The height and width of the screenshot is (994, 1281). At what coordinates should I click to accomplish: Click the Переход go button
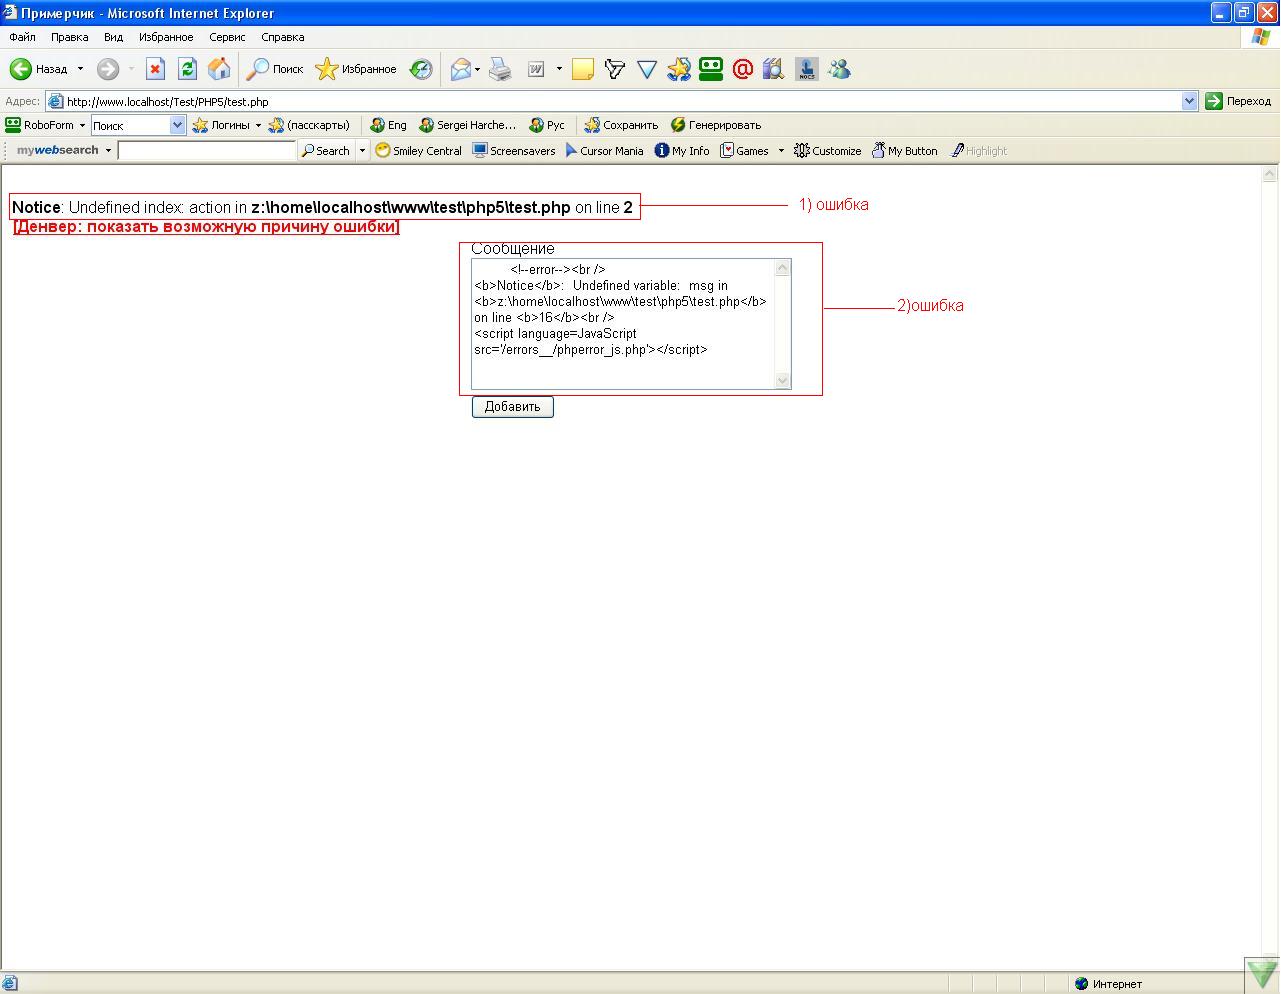(x=1238, y=101)
